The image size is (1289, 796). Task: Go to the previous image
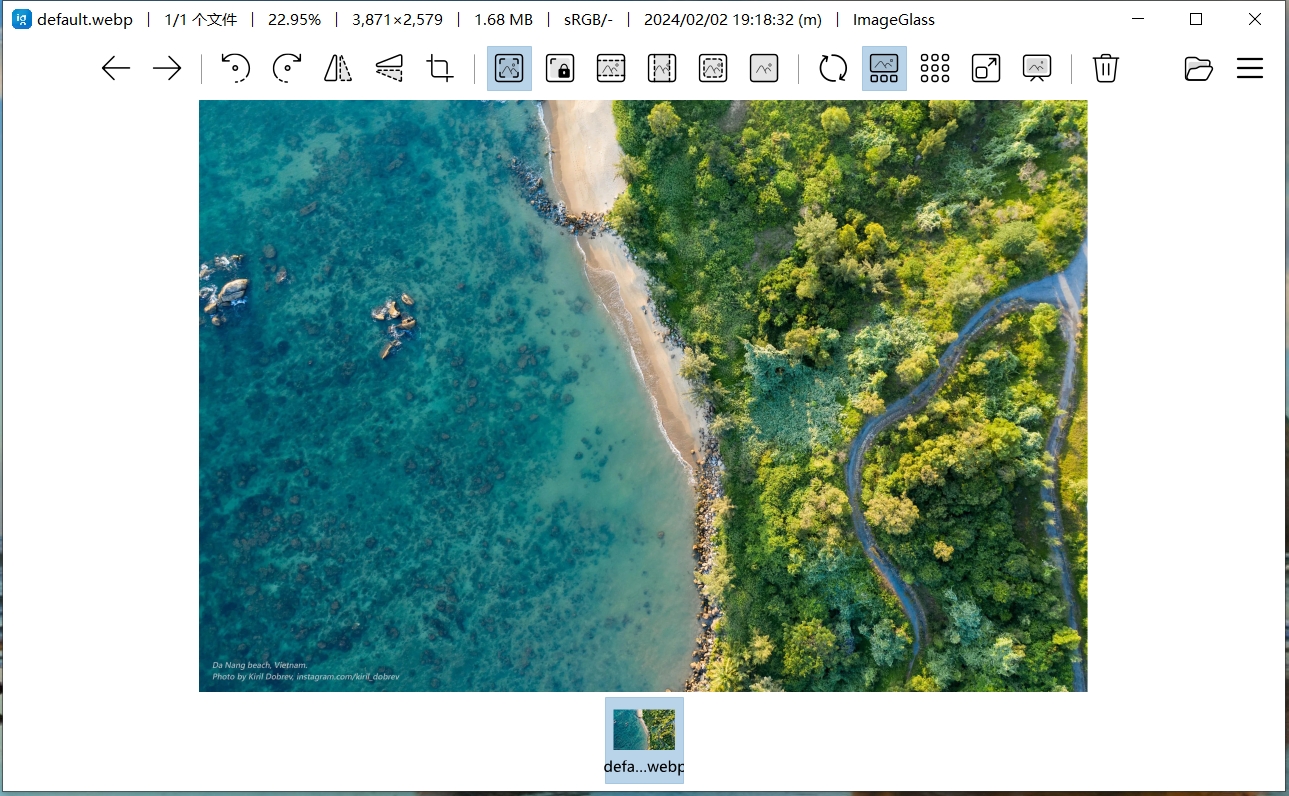(117, 68)
